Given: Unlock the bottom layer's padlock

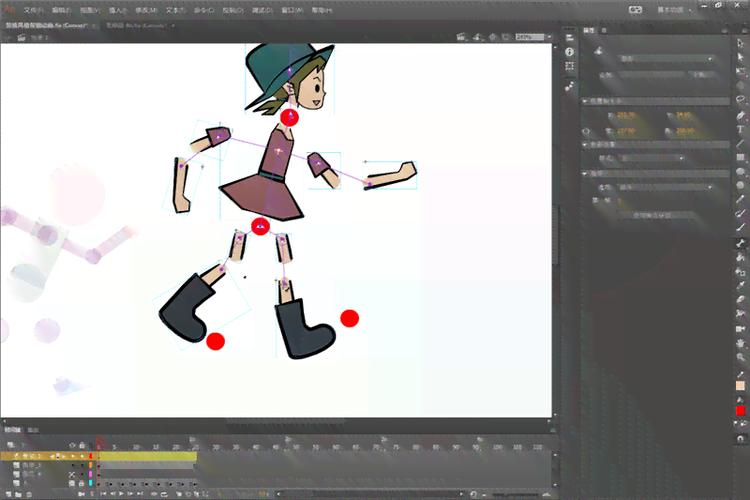Looking at the screenshot, I should [82, 484].
